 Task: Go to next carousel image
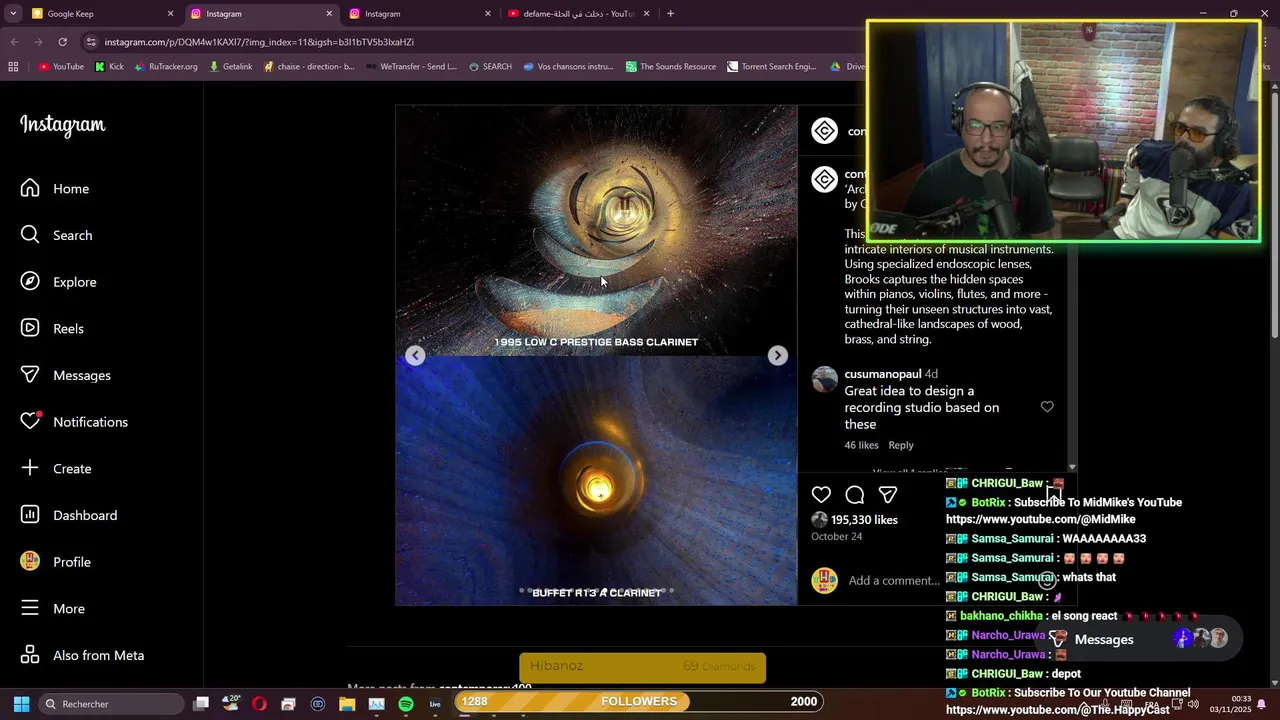(x=777, y=356)
